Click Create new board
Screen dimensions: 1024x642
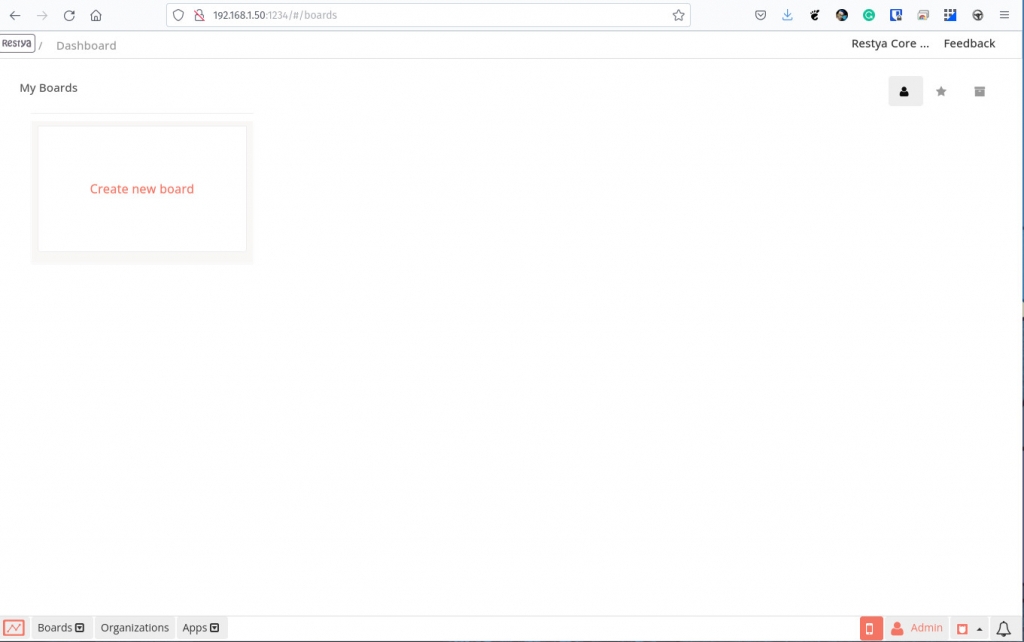click(141, 188)
